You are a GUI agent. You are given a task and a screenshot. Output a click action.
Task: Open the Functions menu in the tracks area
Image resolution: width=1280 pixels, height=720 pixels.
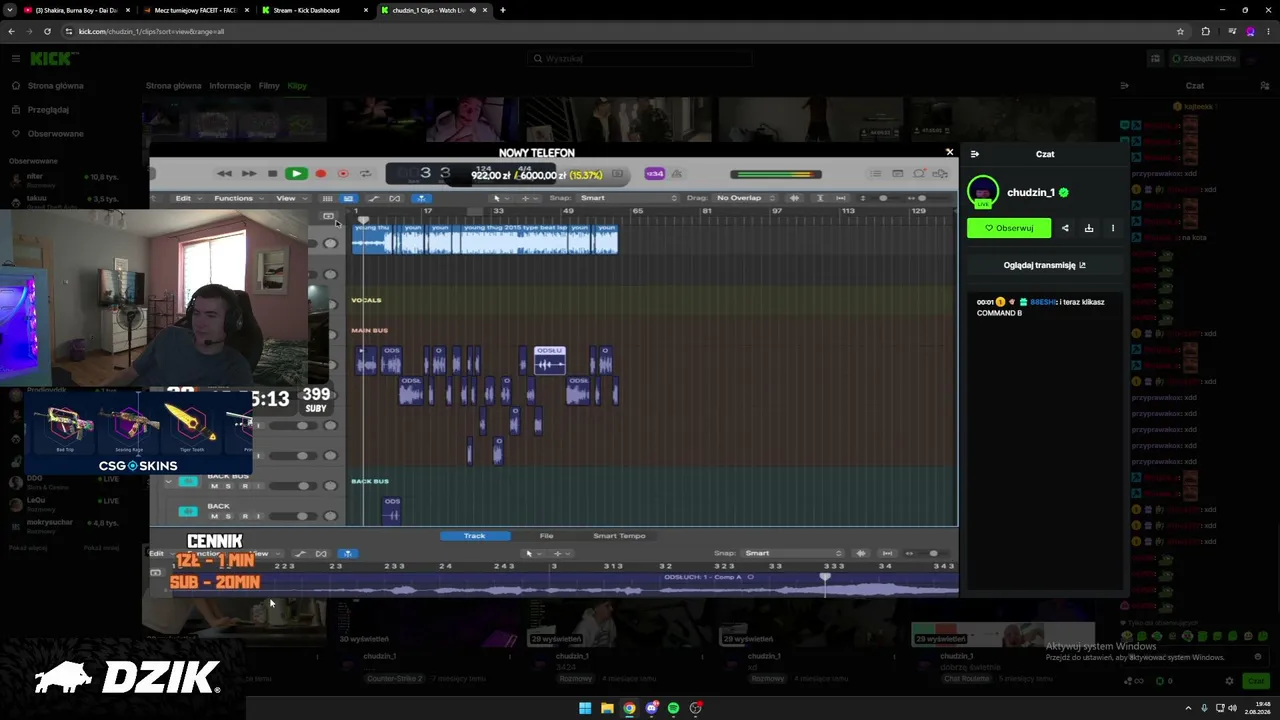pos(237,198)
